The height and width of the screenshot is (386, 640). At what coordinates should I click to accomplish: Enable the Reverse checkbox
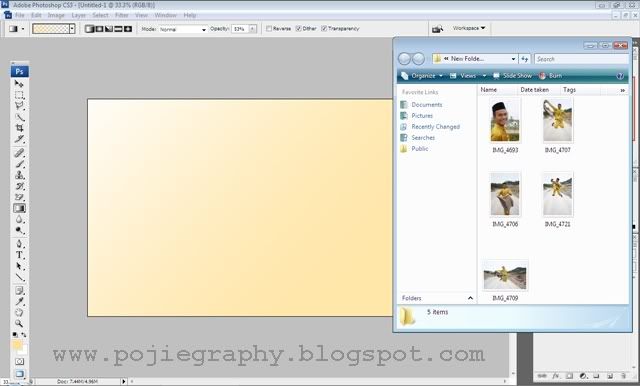(269, 29)
